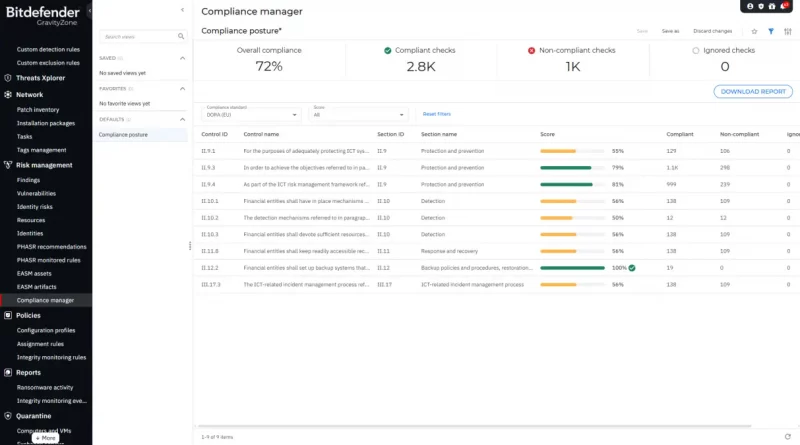The width and height of the screenshot is (800, 445).
Task: Click the magnifier icon in Search views
Action: [x=181, y=36]
